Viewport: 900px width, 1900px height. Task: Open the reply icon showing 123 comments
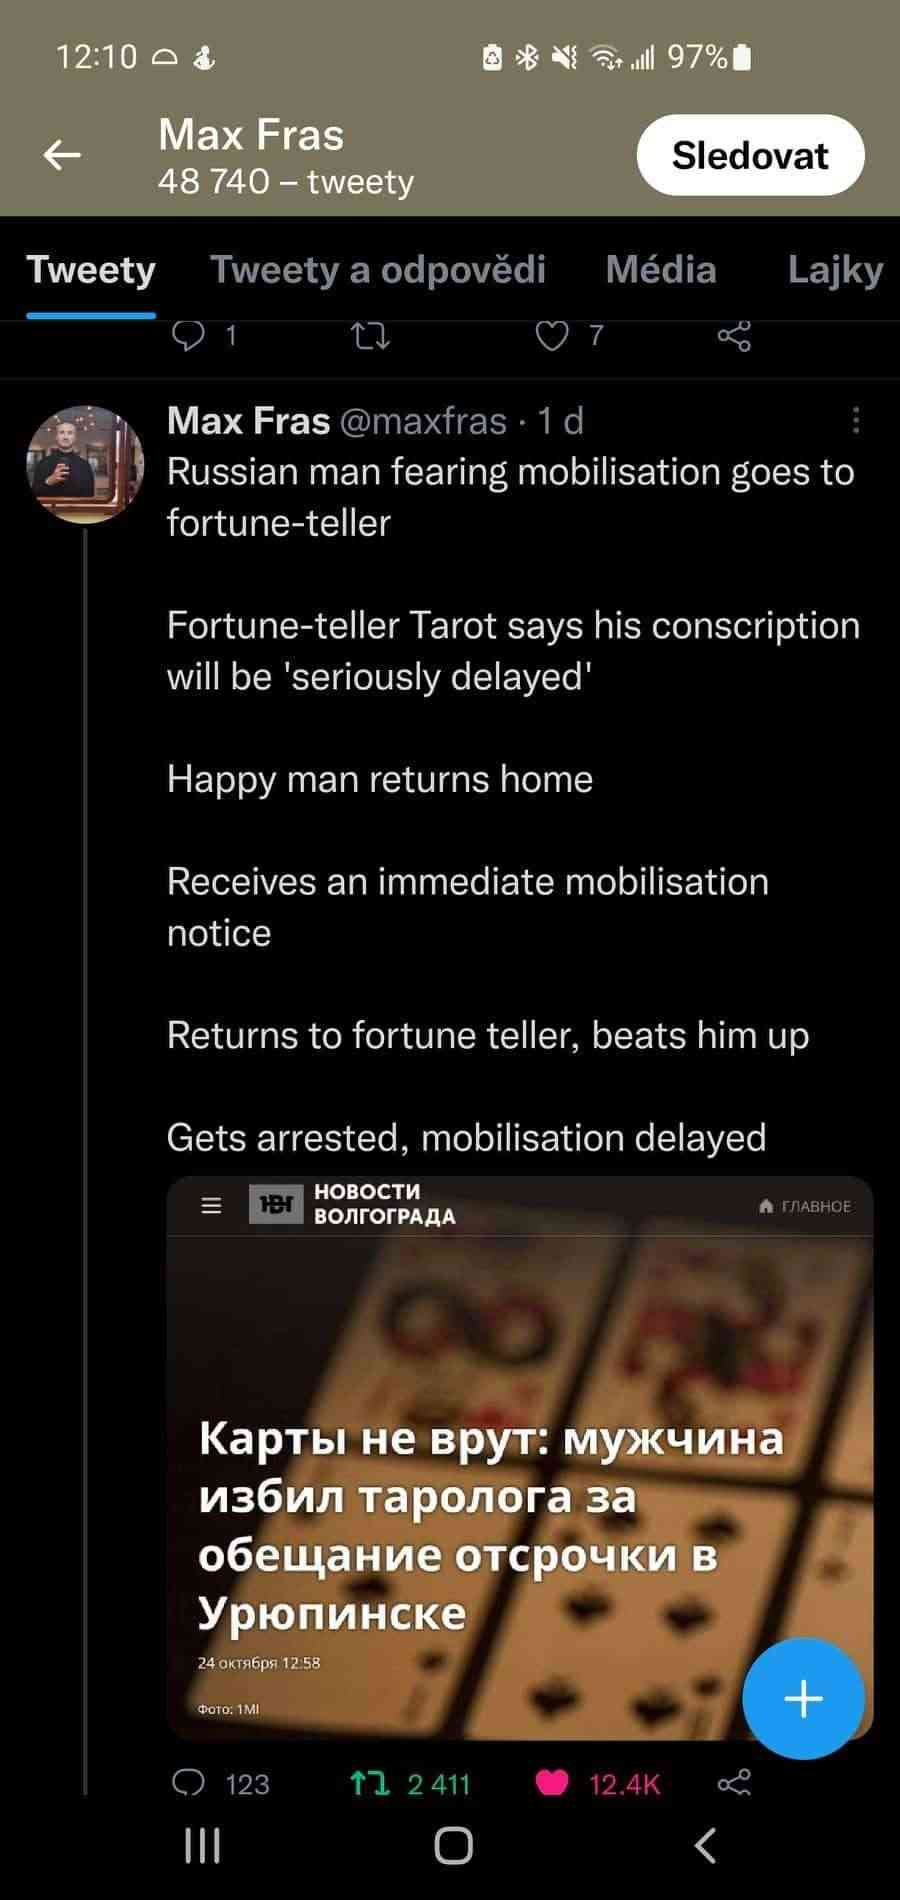189,1783
